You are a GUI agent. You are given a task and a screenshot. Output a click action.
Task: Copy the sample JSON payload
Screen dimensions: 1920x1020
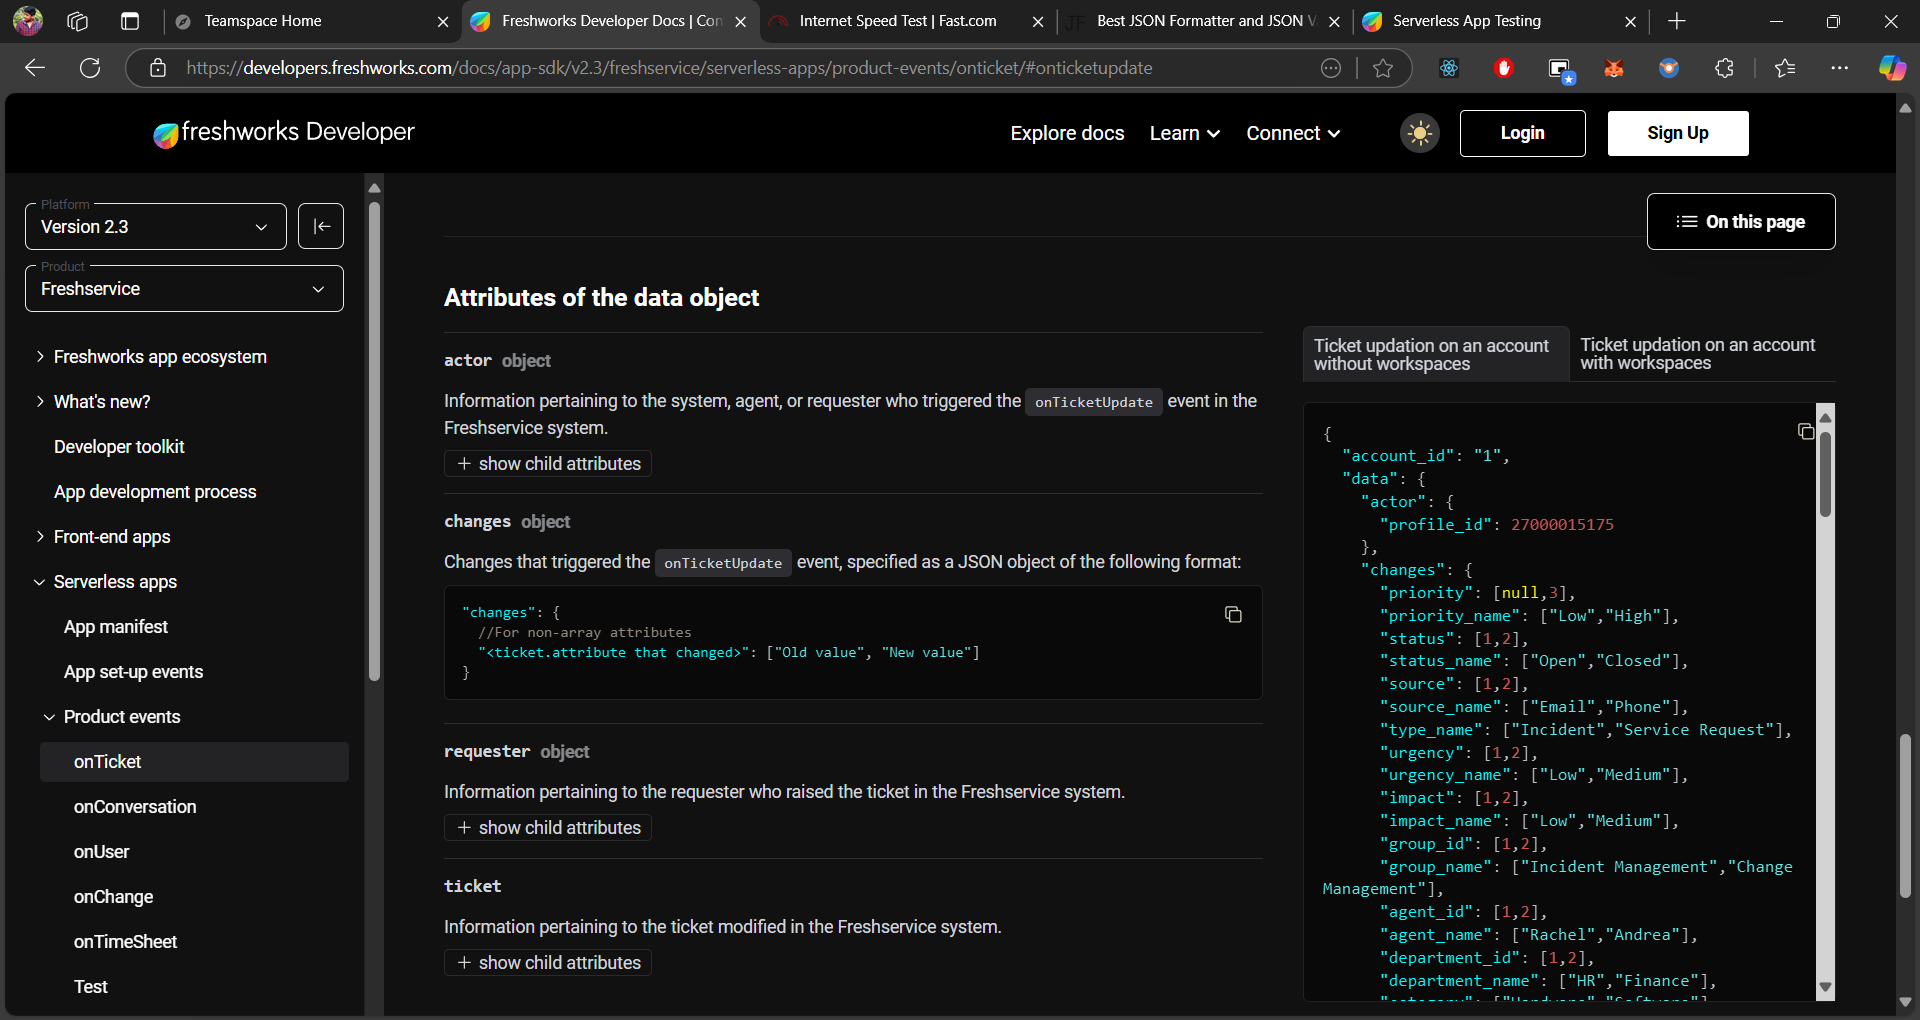[1805, 431]
